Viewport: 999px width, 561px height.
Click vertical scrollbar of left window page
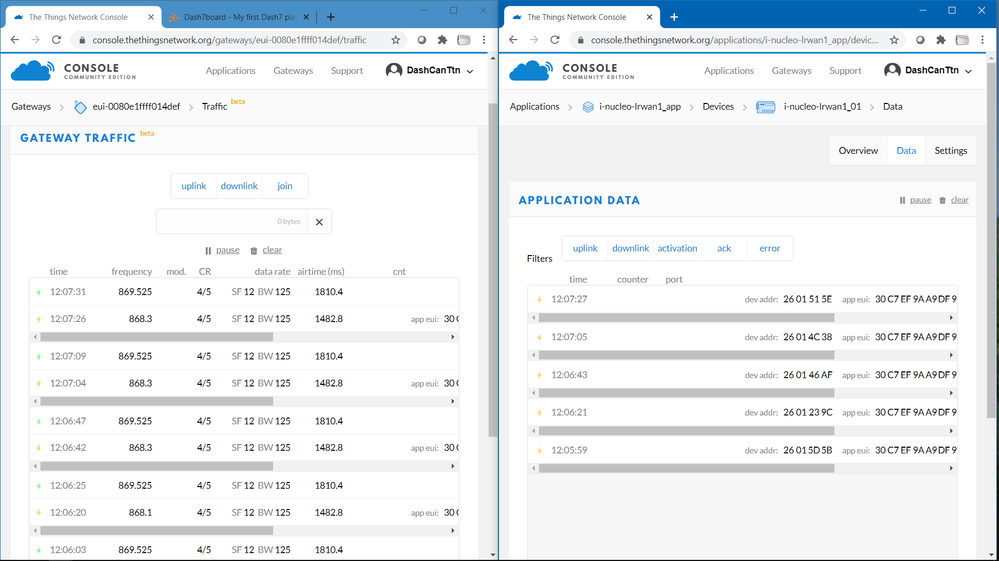(x=492, y=271)
